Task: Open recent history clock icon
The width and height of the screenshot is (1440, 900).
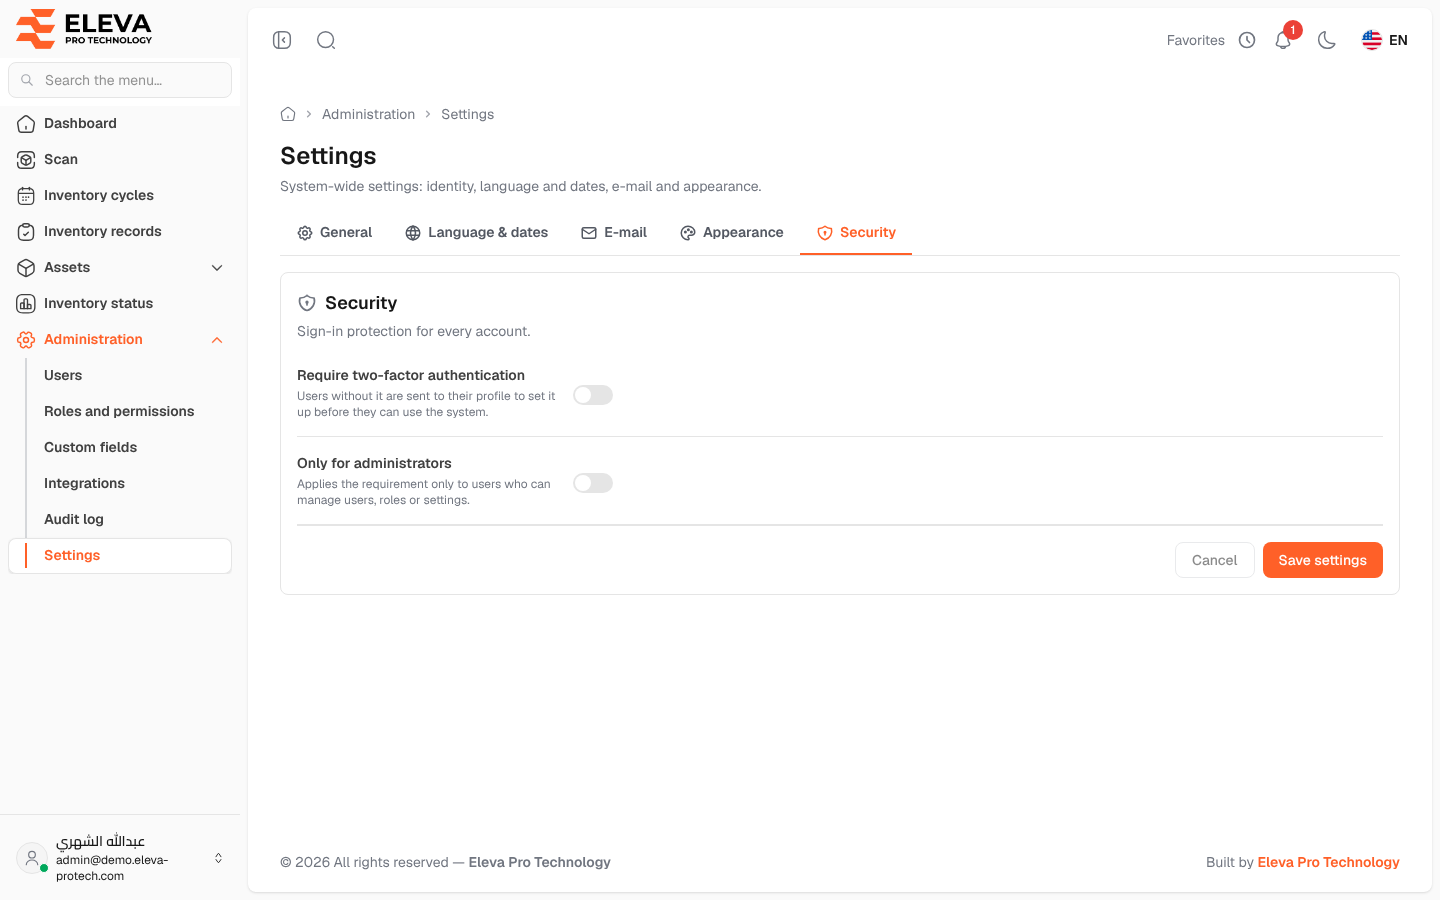Action: [1247, 40]
